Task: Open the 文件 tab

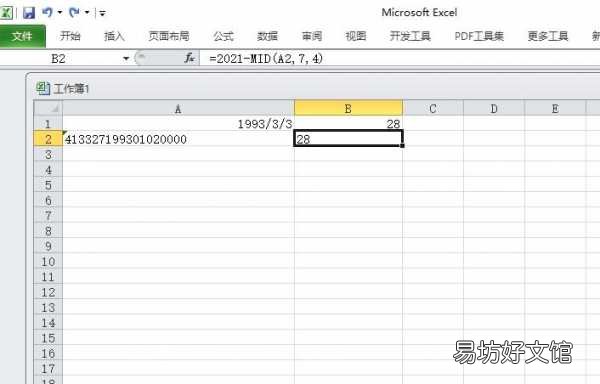Action: click(22, 36)
